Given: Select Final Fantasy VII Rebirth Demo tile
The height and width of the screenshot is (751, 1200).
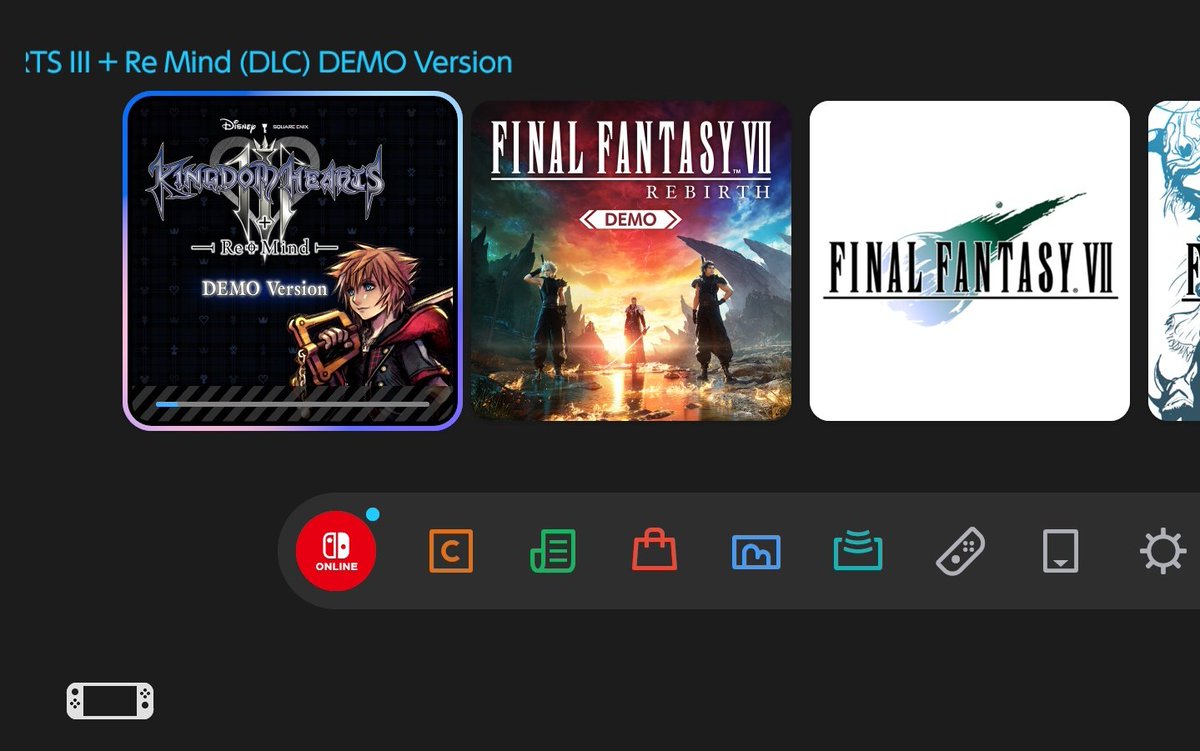Looking at the screenshot, I should coord(631,260).
